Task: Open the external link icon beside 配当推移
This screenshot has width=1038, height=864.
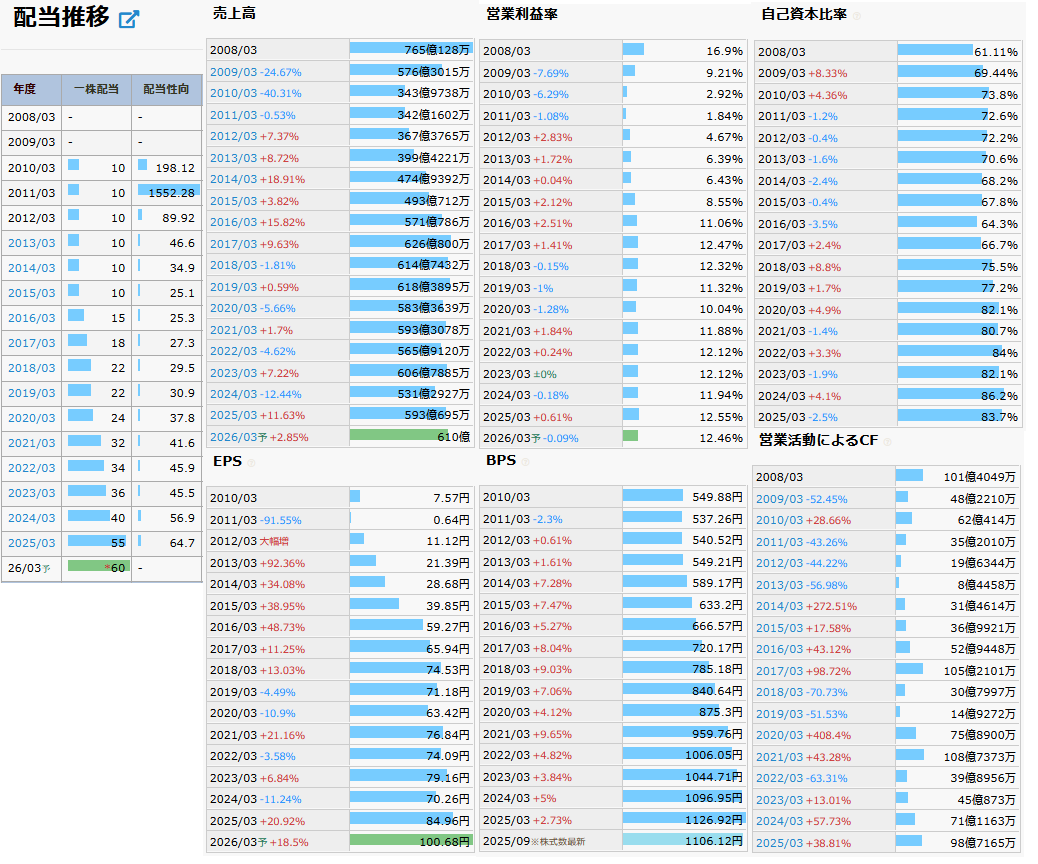Action: 128,20
